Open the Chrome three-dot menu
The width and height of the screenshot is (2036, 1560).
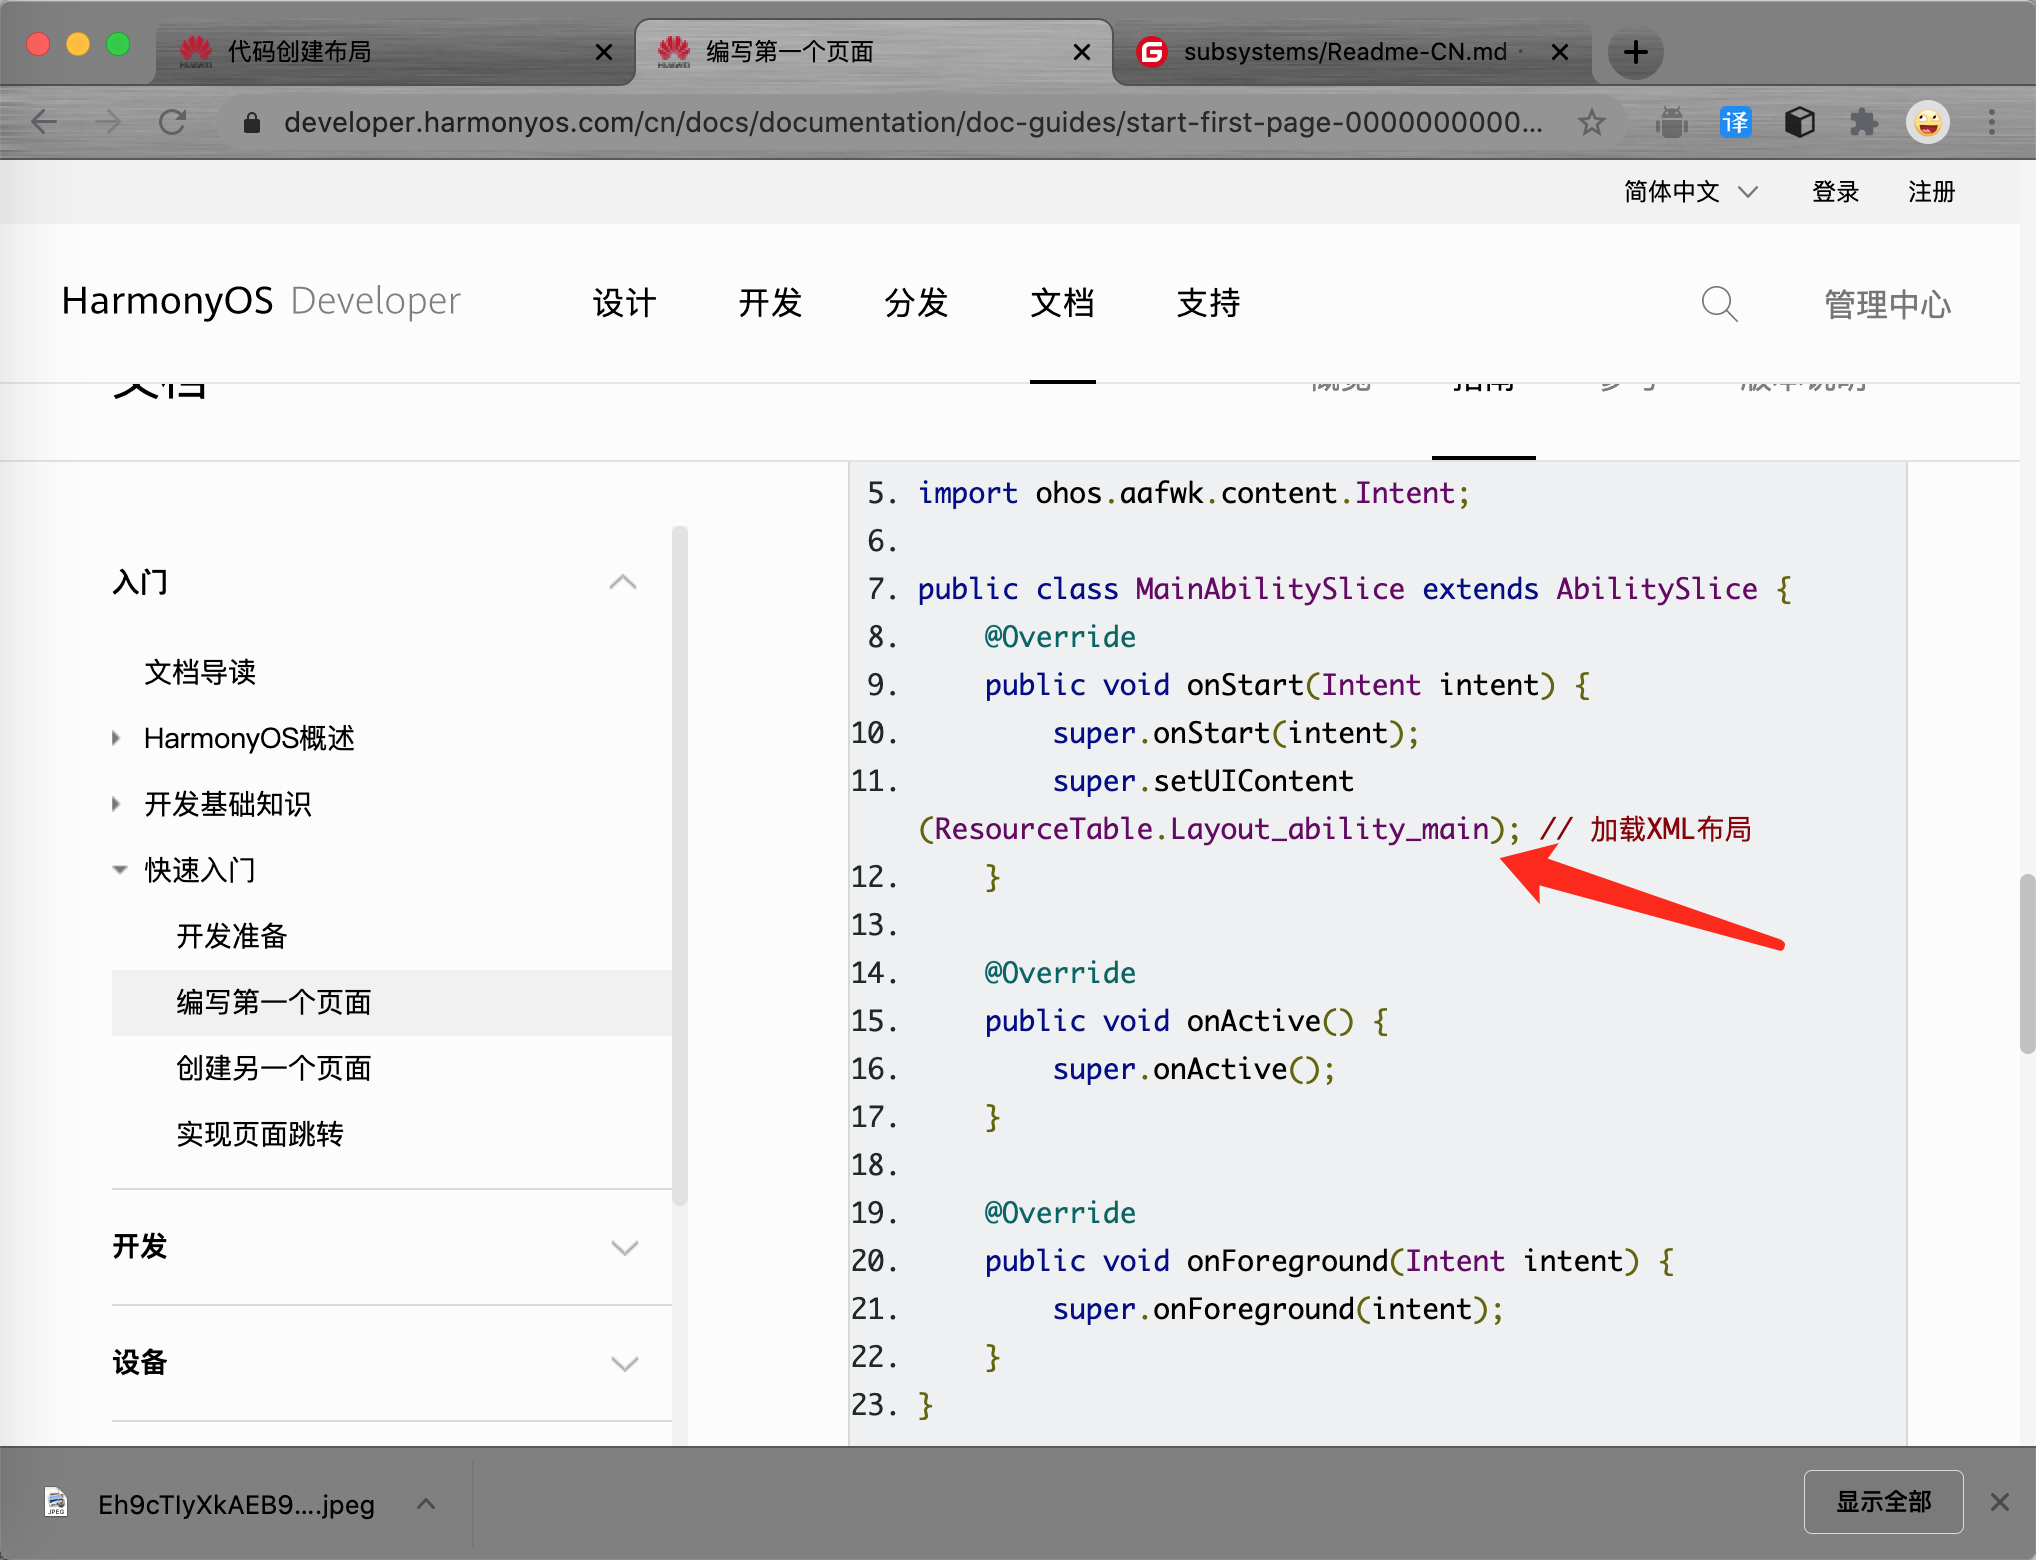click(1992, 122)
